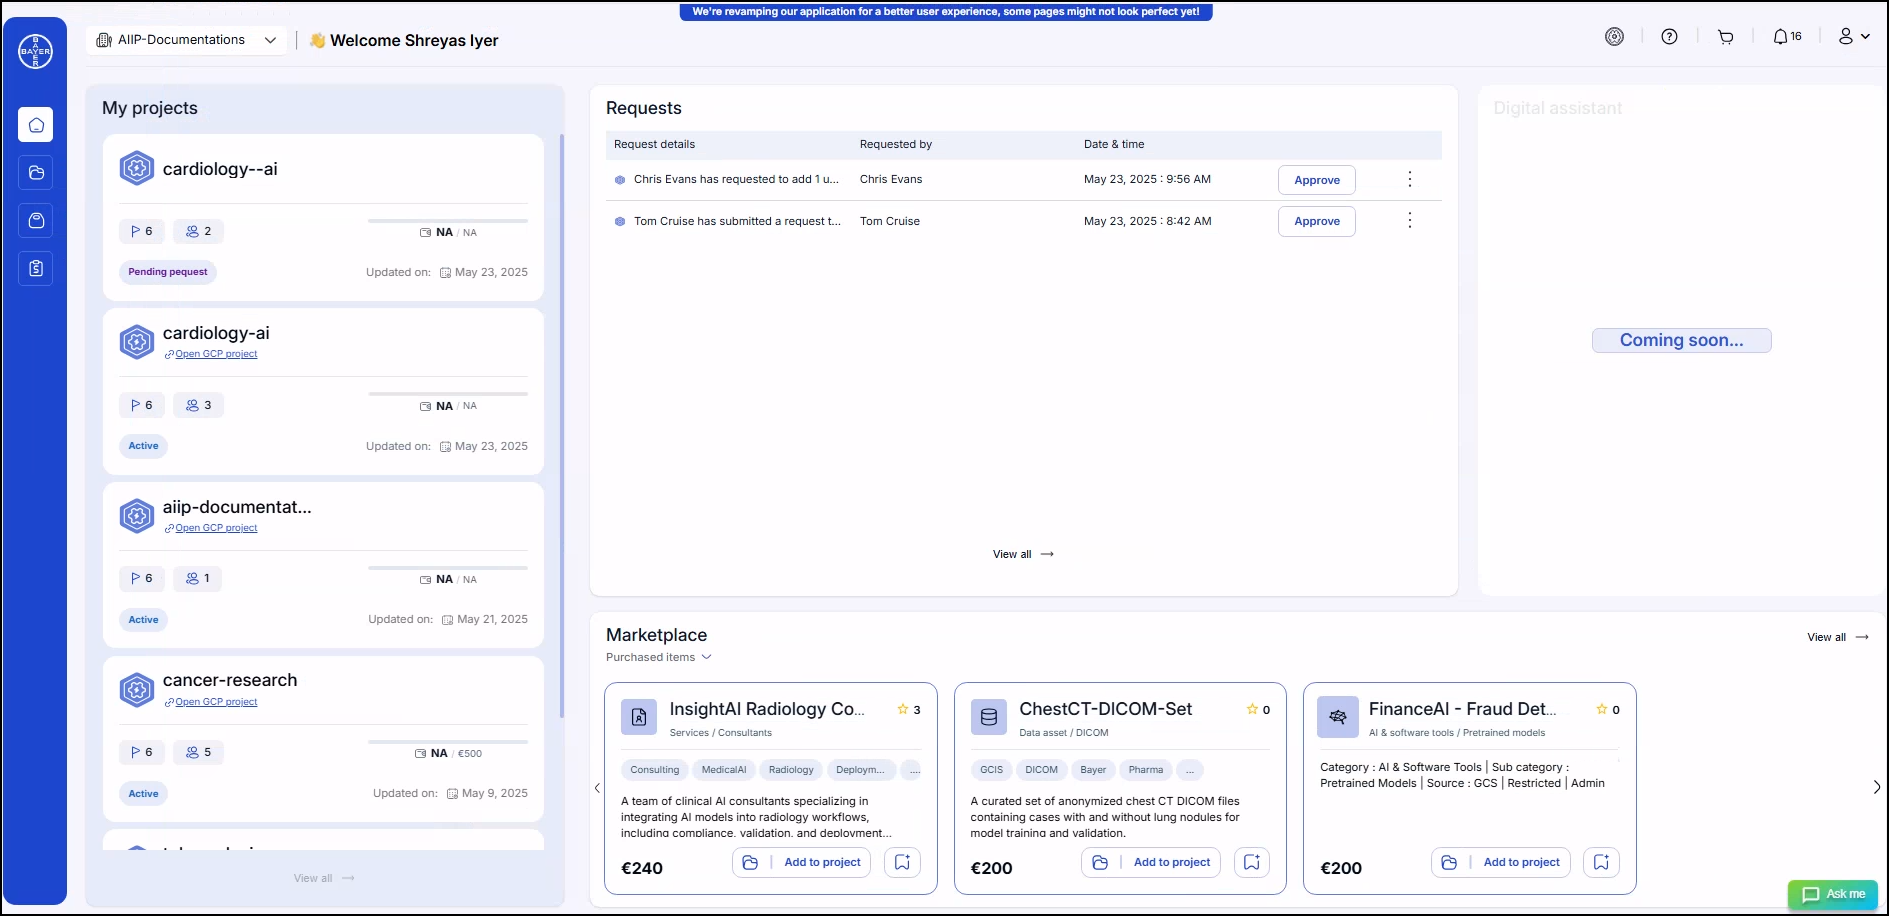
Task: Expand the Purchased items filter dropdown
Action: (x=658, y=657)
